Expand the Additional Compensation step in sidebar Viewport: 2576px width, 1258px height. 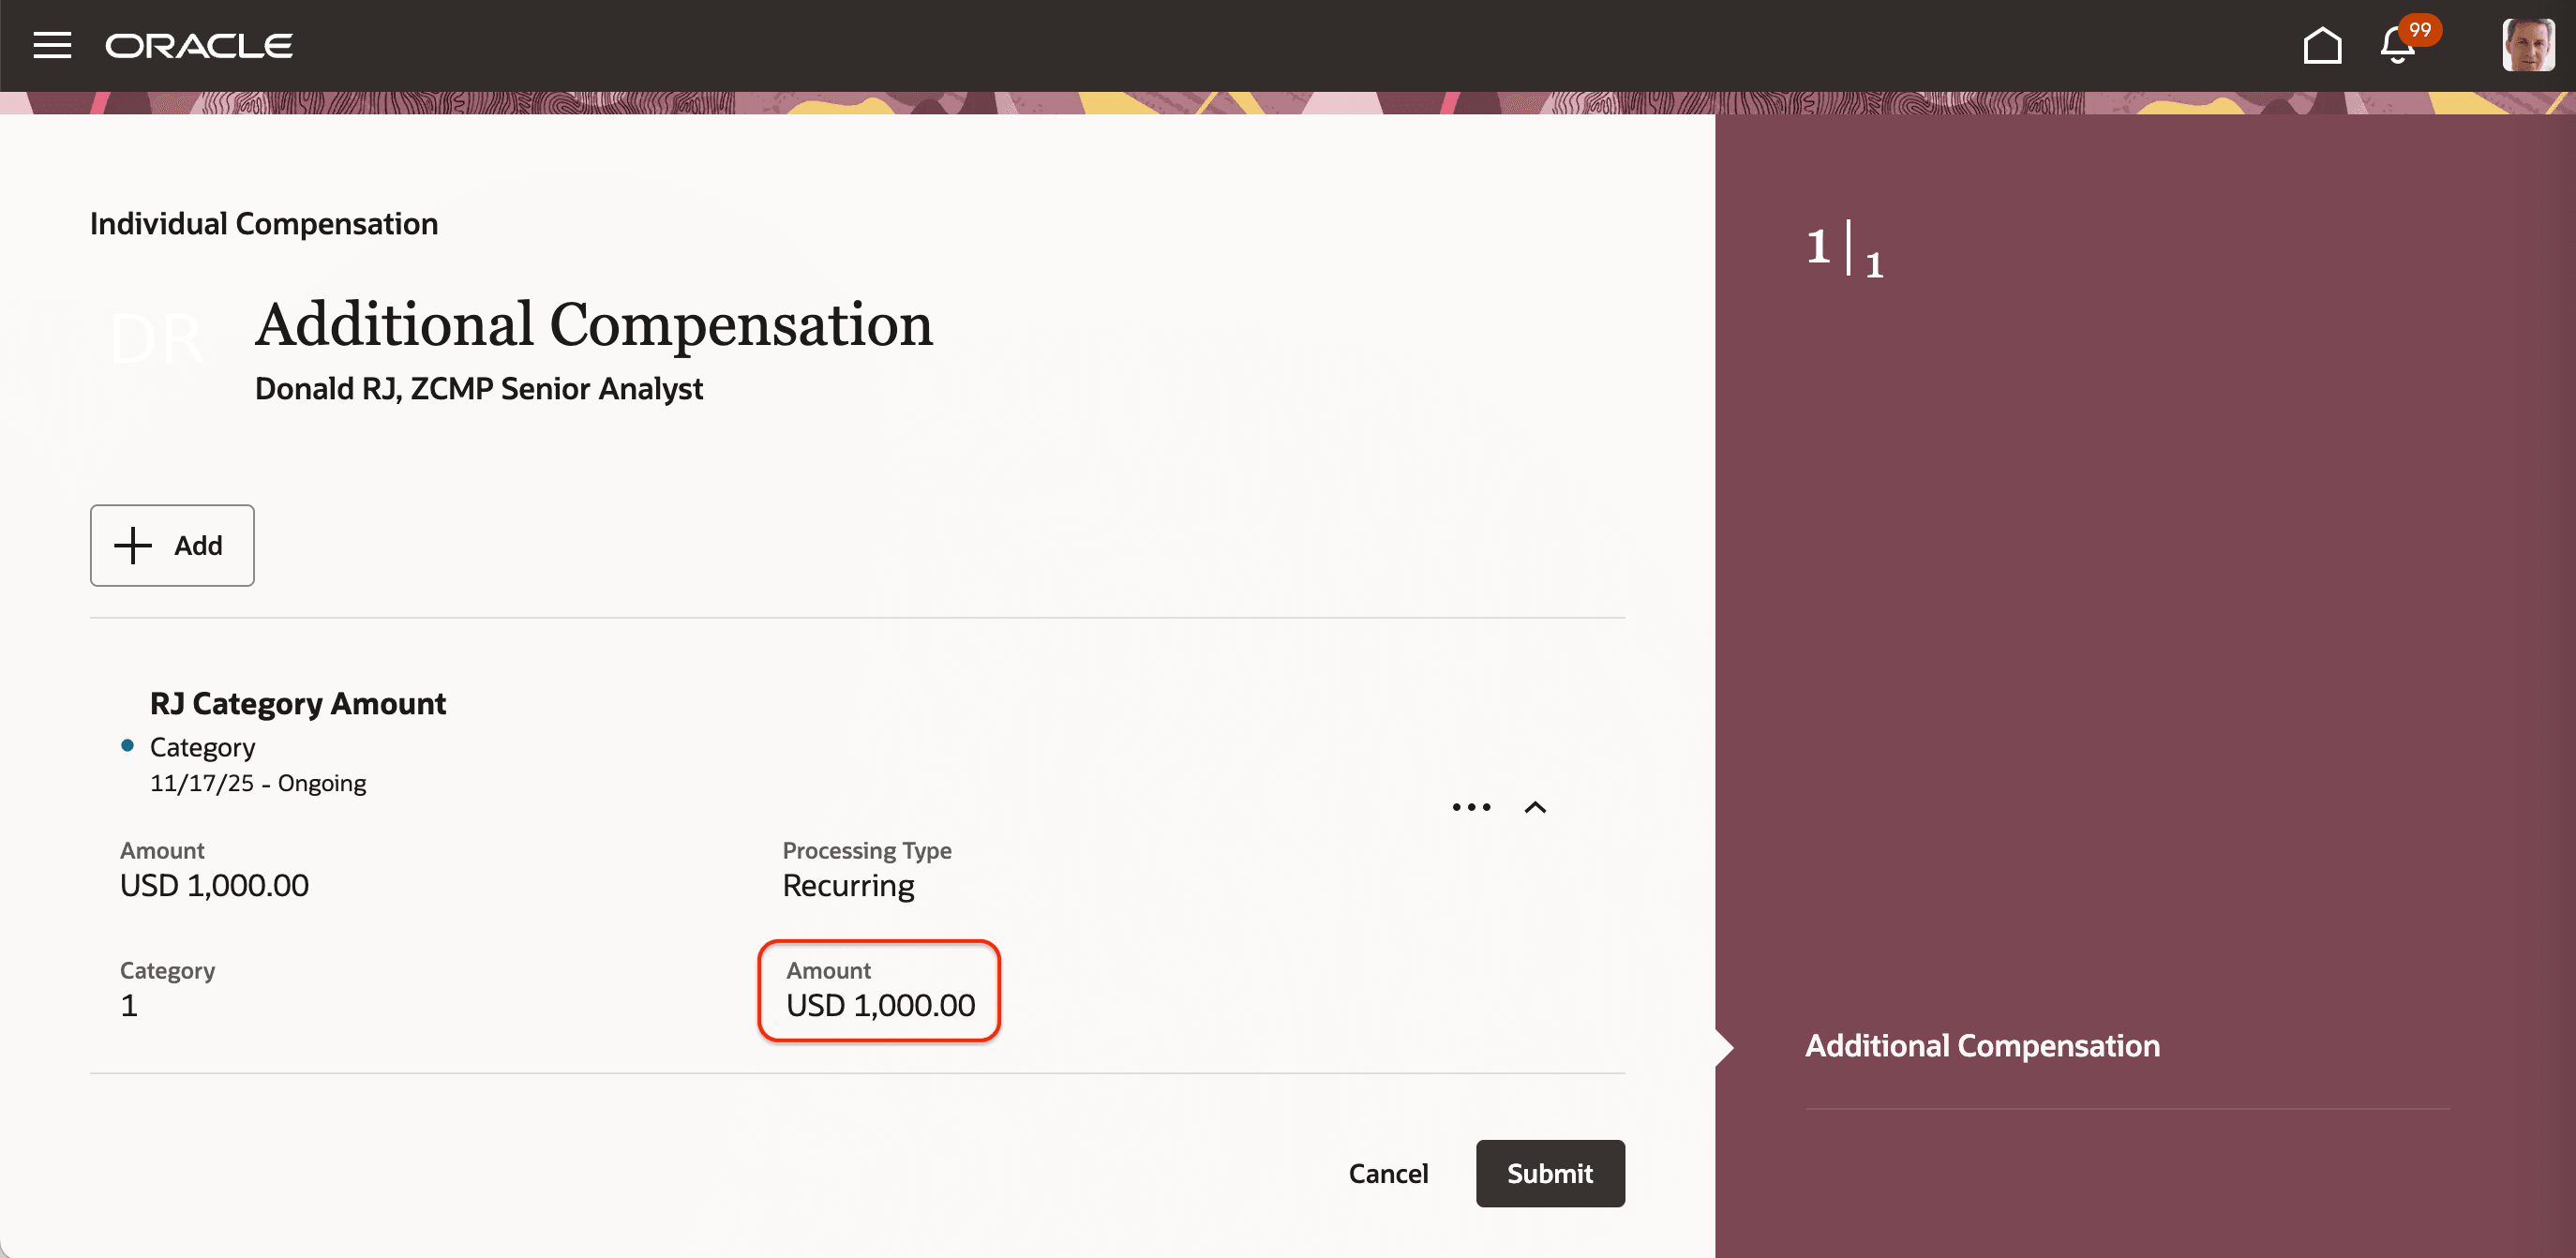click(x=1981, y=1045)
